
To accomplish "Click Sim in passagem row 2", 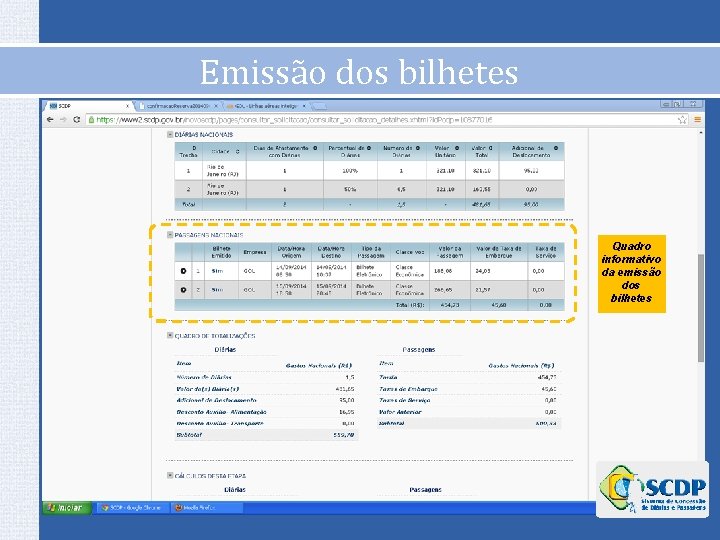I will [217, 290].
